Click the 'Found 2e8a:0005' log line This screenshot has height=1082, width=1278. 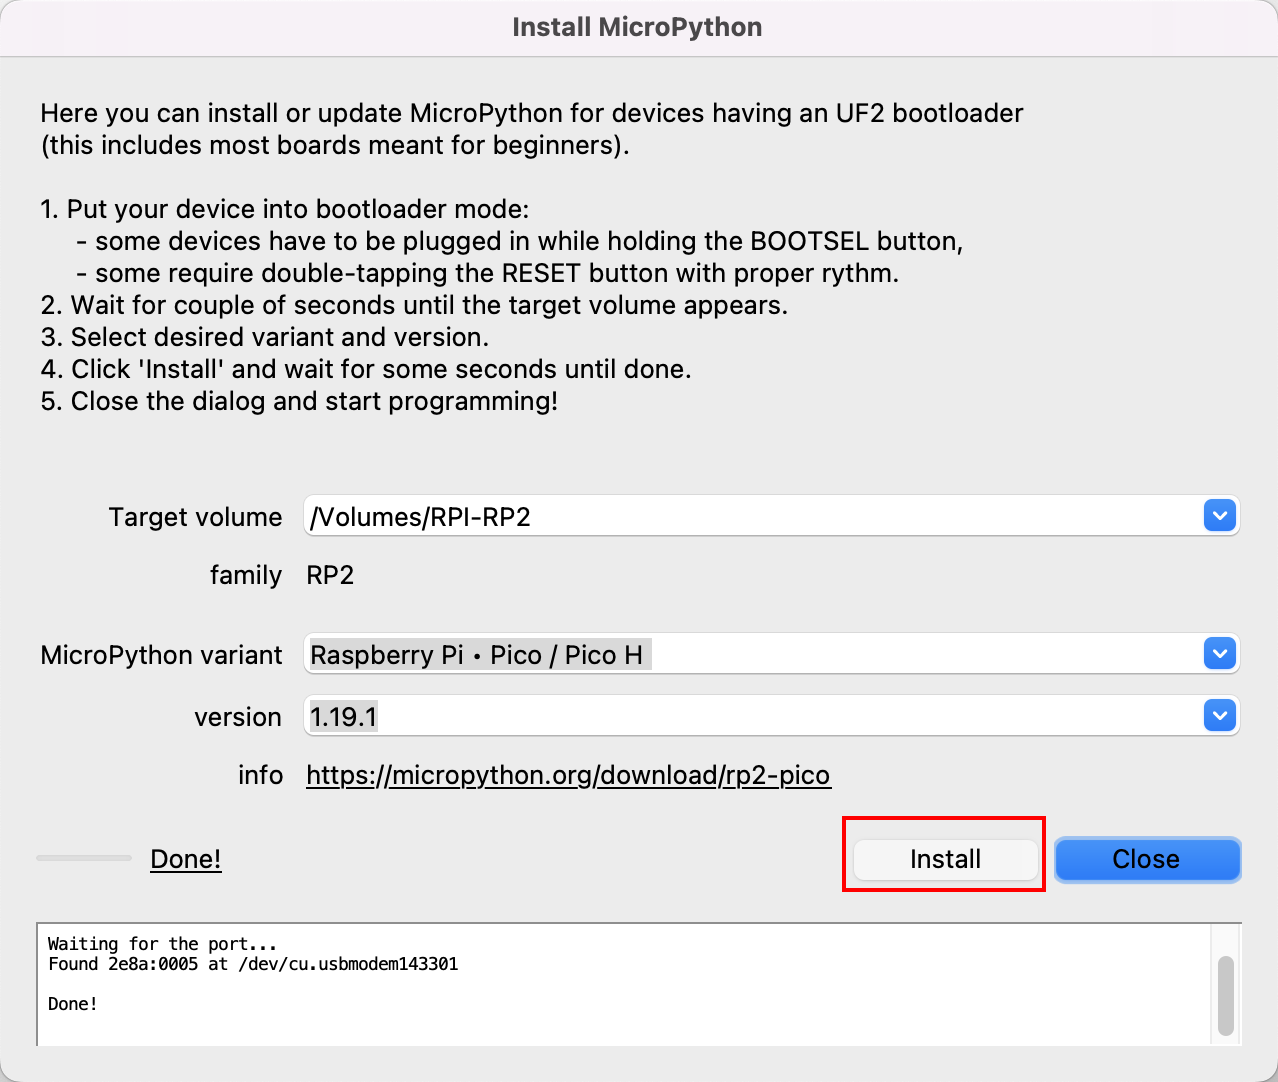click(x=253, y=964)
